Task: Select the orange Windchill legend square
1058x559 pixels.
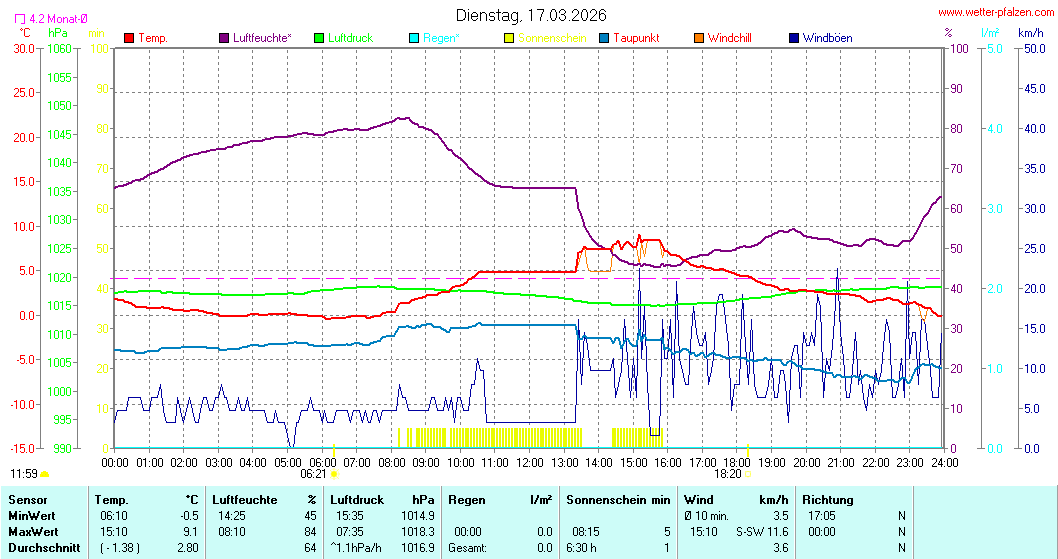Action: (699, 38)
